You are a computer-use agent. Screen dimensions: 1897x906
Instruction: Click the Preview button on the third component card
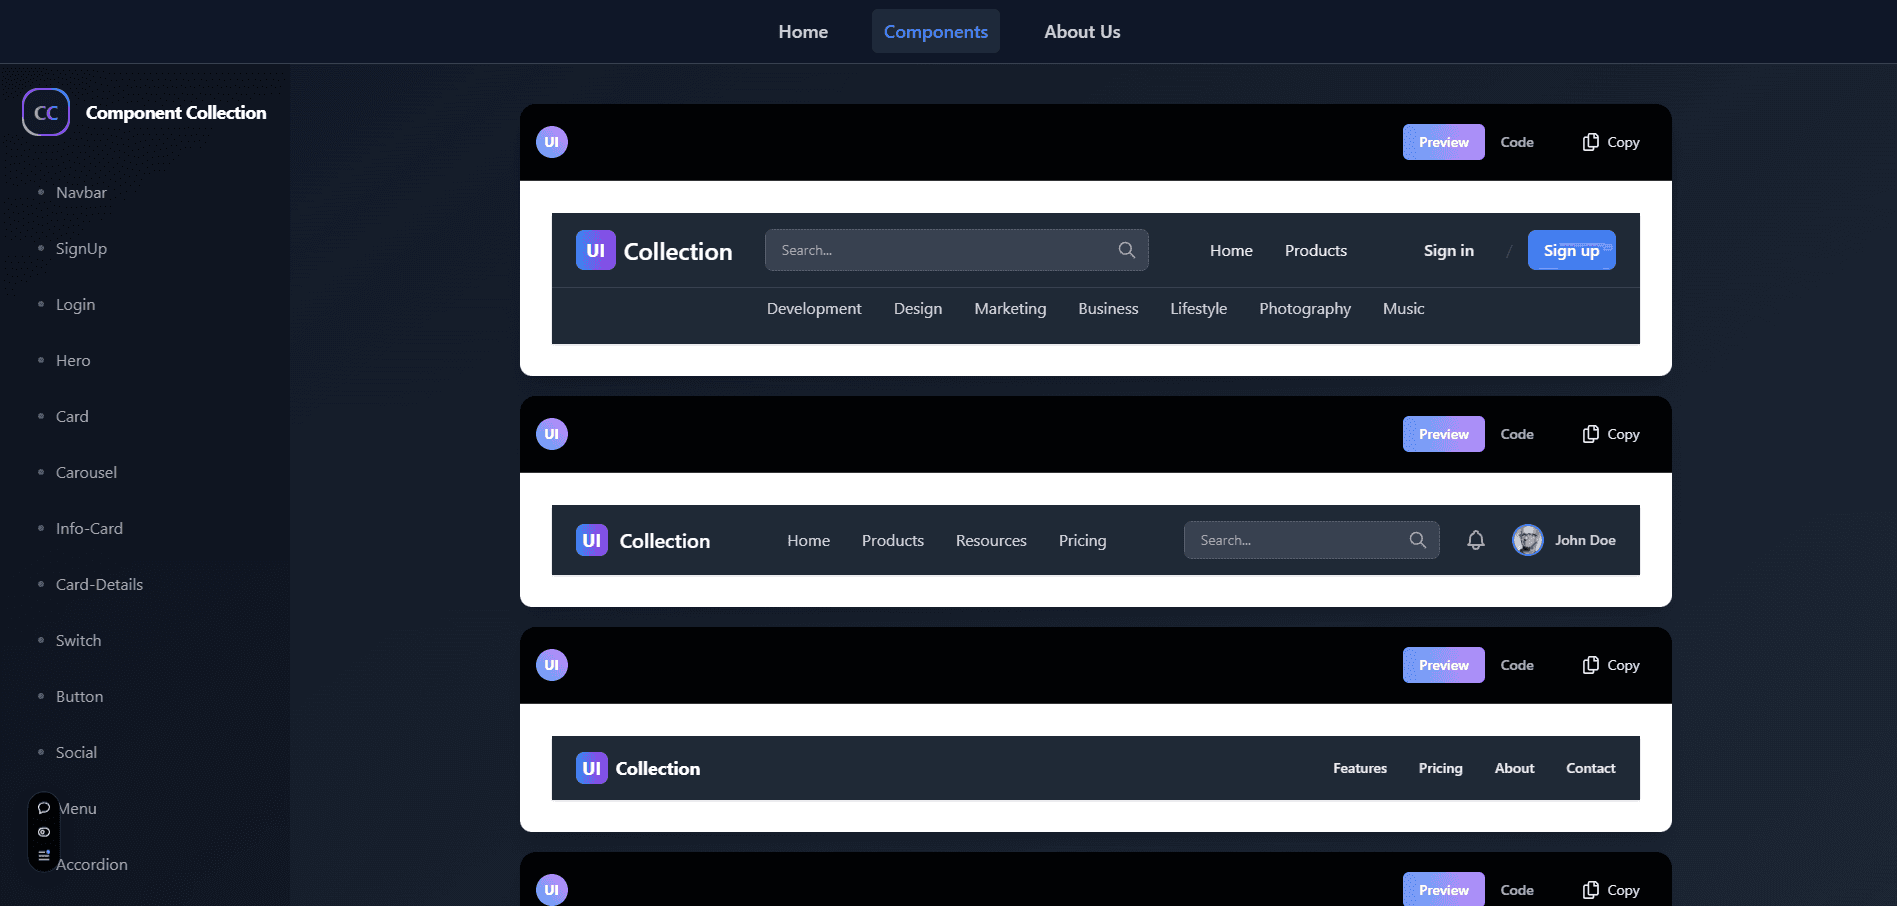[1443, 664]
